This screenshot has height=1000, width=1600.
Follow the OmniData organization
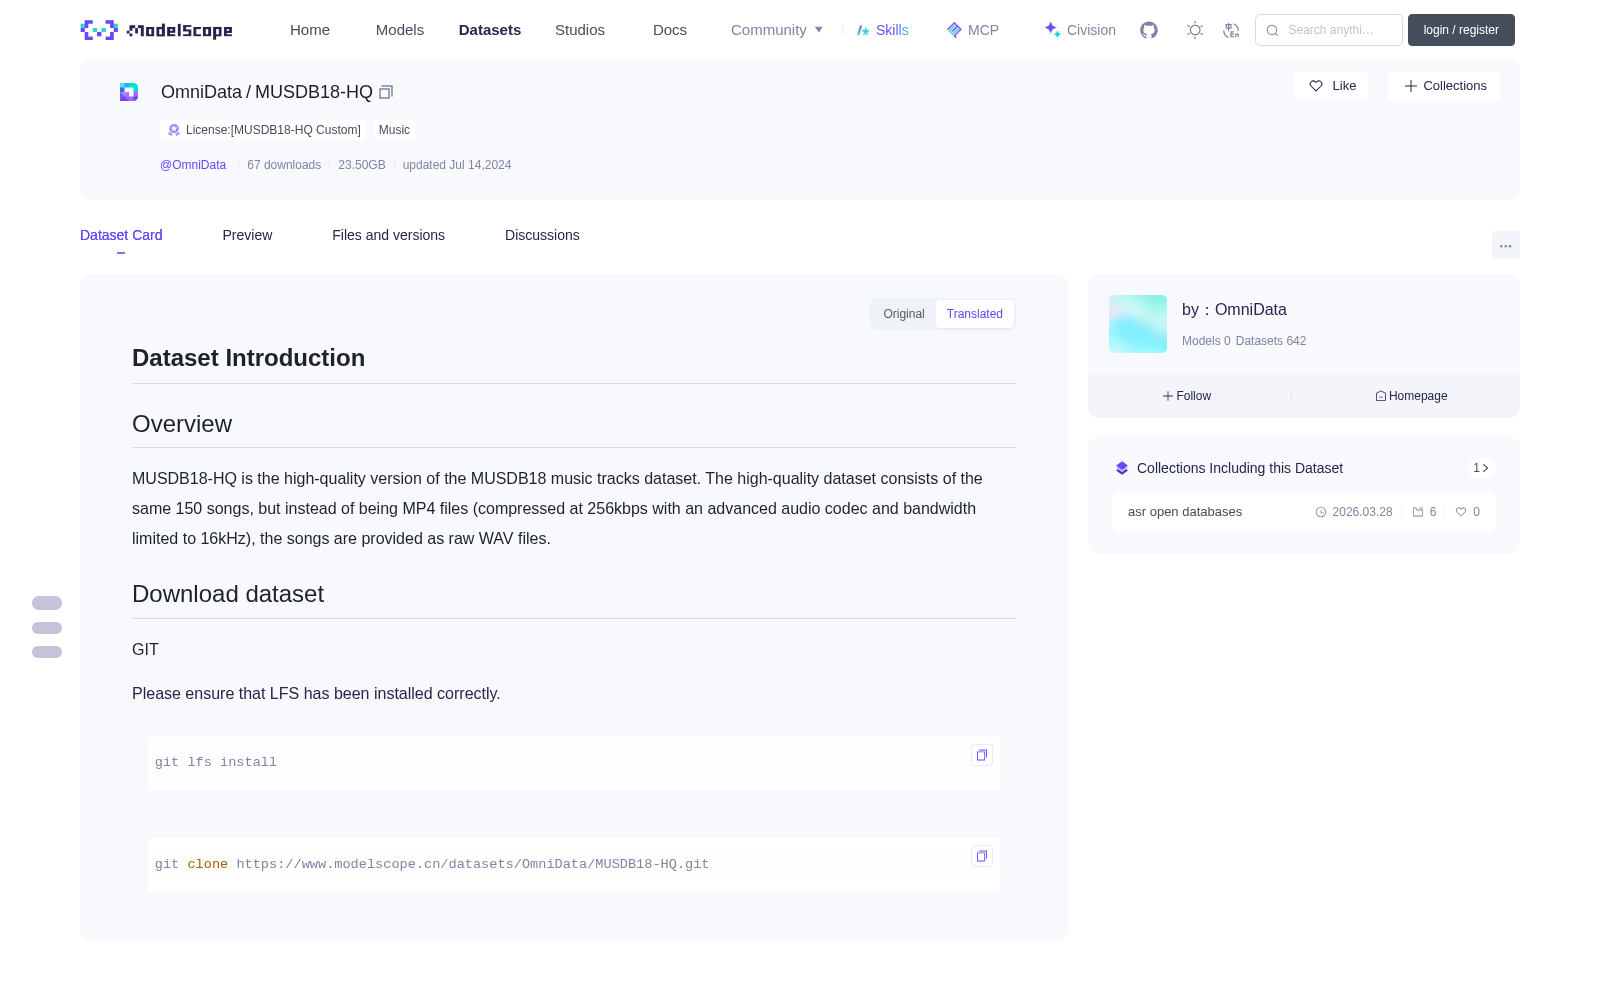point(1187,396)
